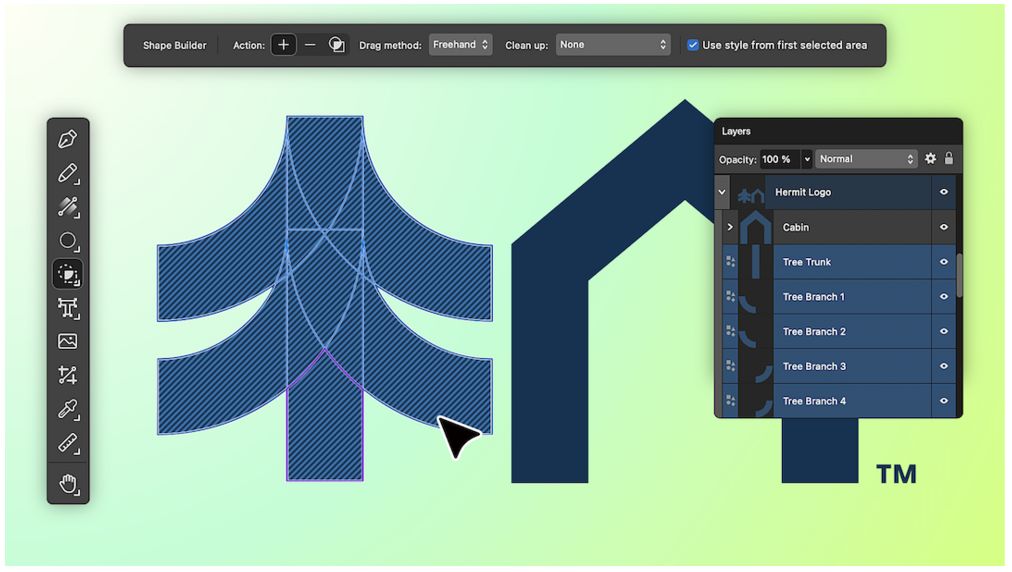Click the layer Opacity value field

777,159
